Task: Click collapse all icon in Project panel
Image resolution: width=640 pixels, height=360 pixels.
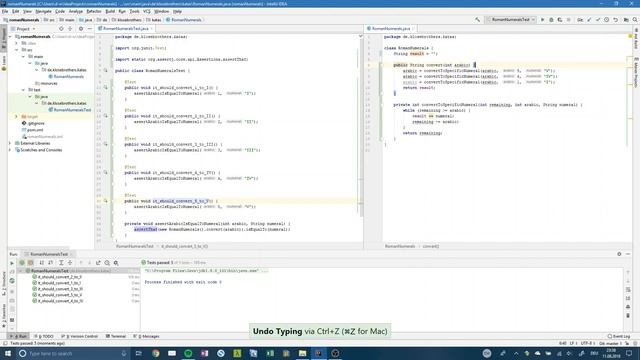Action: (70, 29)
